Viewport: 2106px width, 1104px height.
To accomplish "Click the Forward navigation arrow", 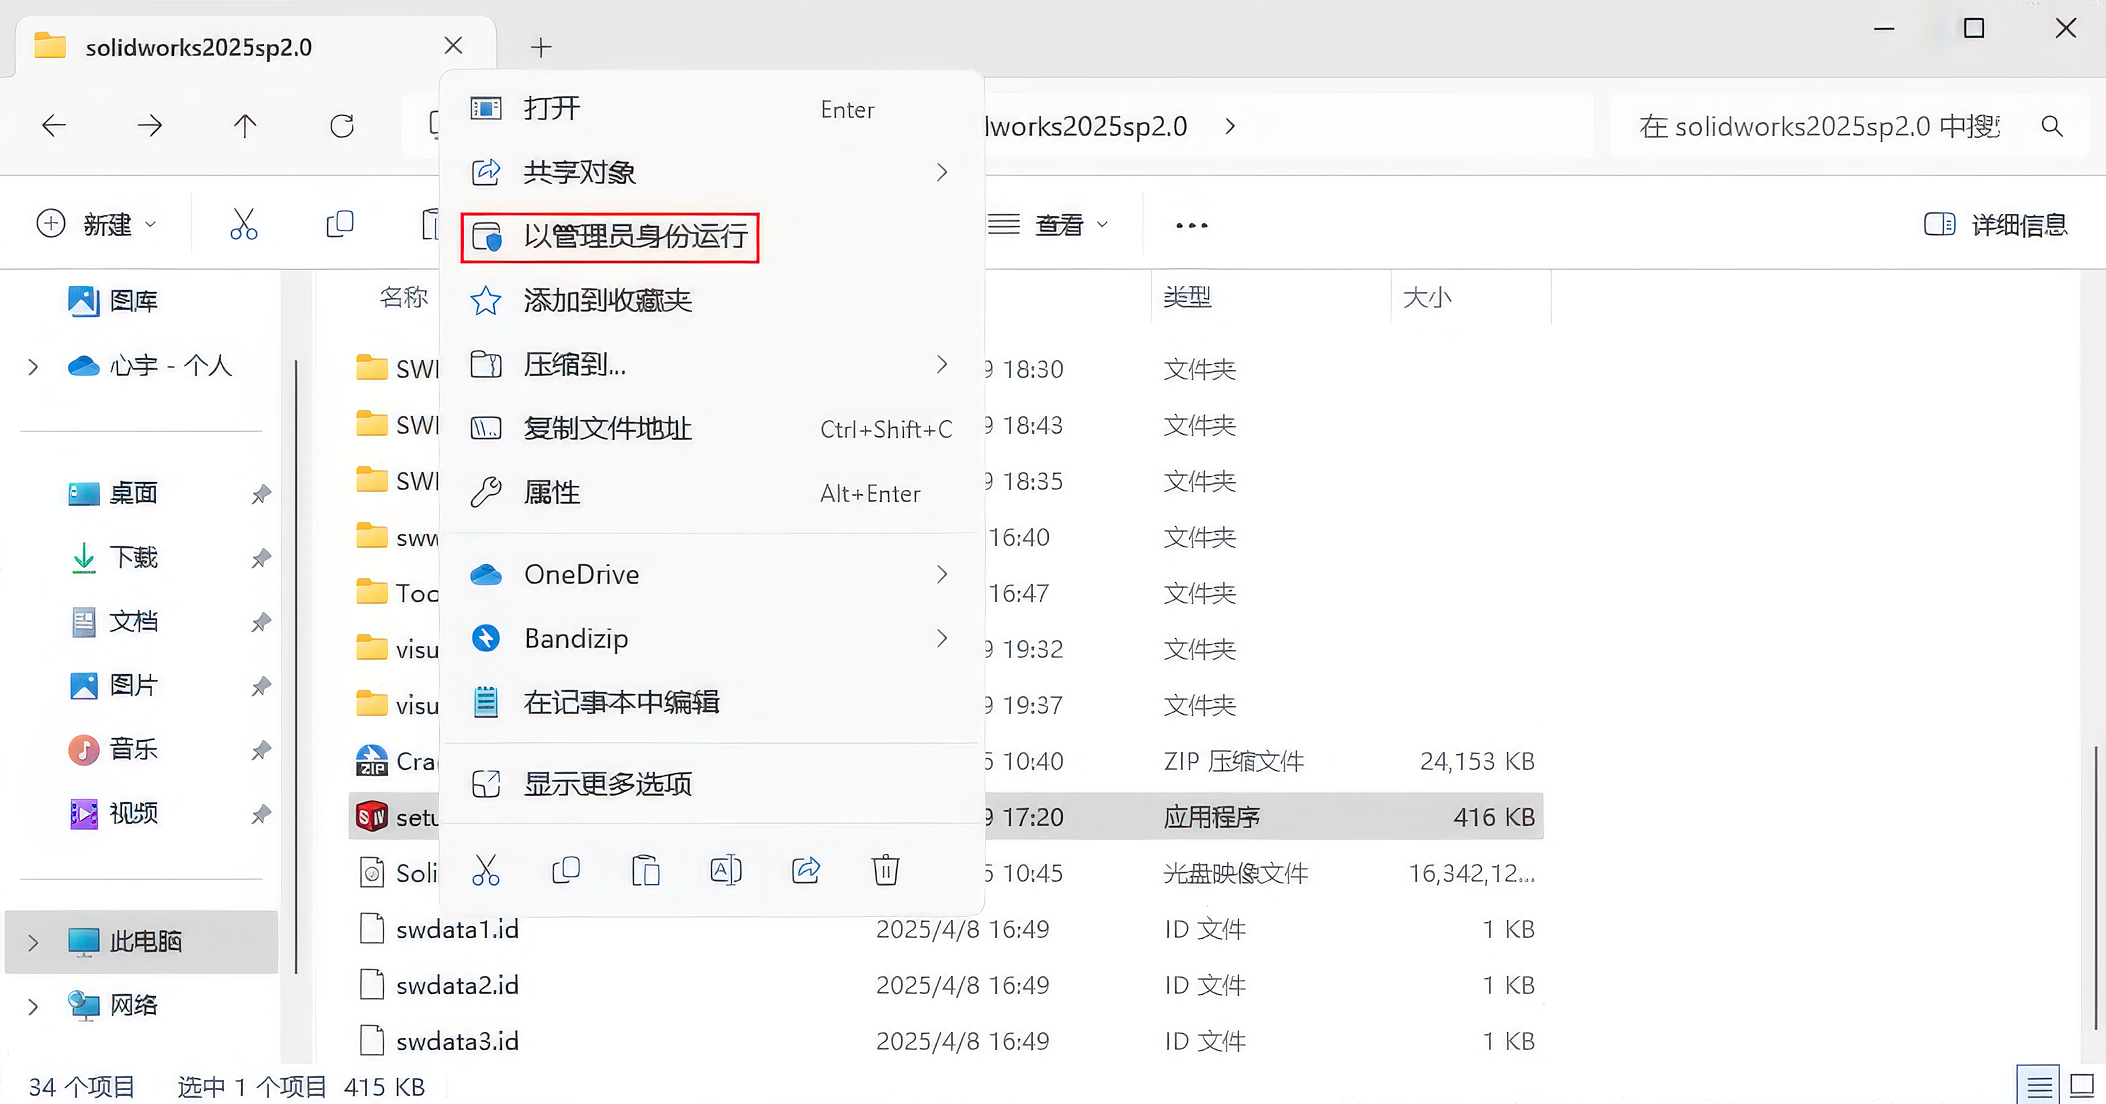I will coord(150,126).
